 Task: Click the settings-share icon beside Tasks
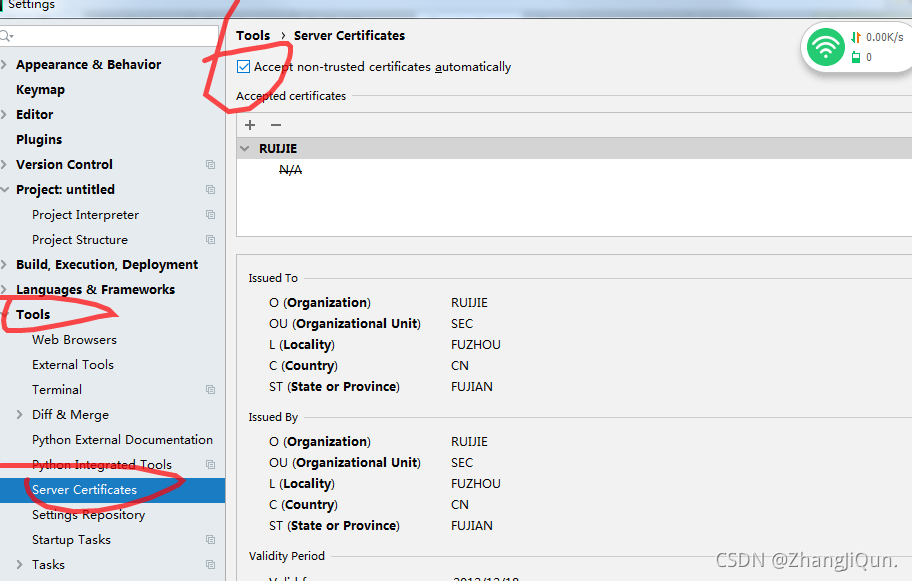(x=209, y=564)
